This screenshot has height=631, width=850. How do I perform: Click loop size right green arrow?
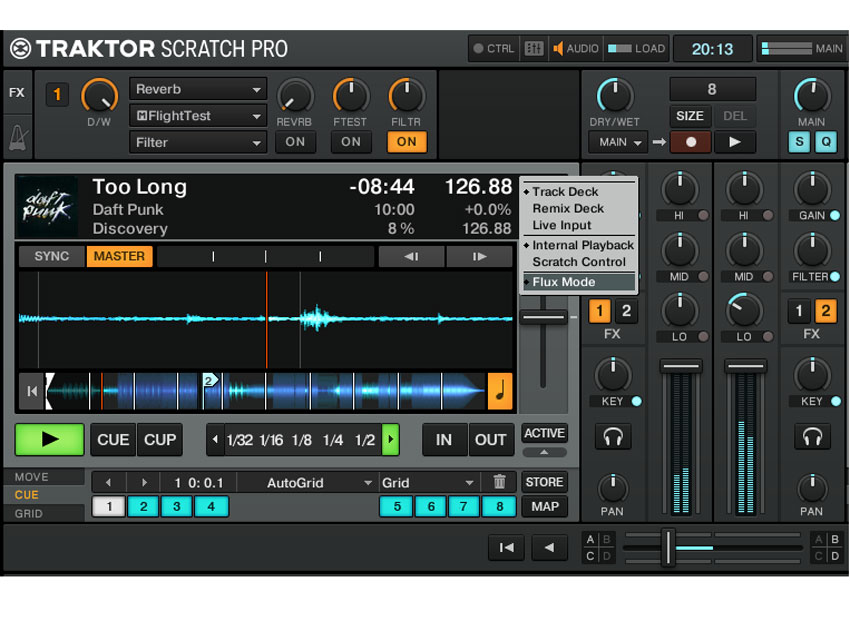pos(391,440)
